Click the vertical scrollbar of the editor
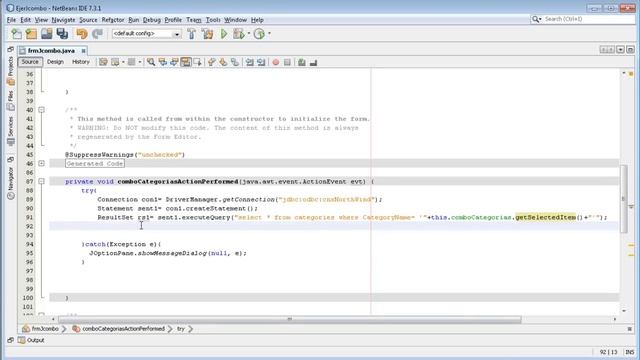The height and width of the screenshot is (360, 640). [624, 199]
